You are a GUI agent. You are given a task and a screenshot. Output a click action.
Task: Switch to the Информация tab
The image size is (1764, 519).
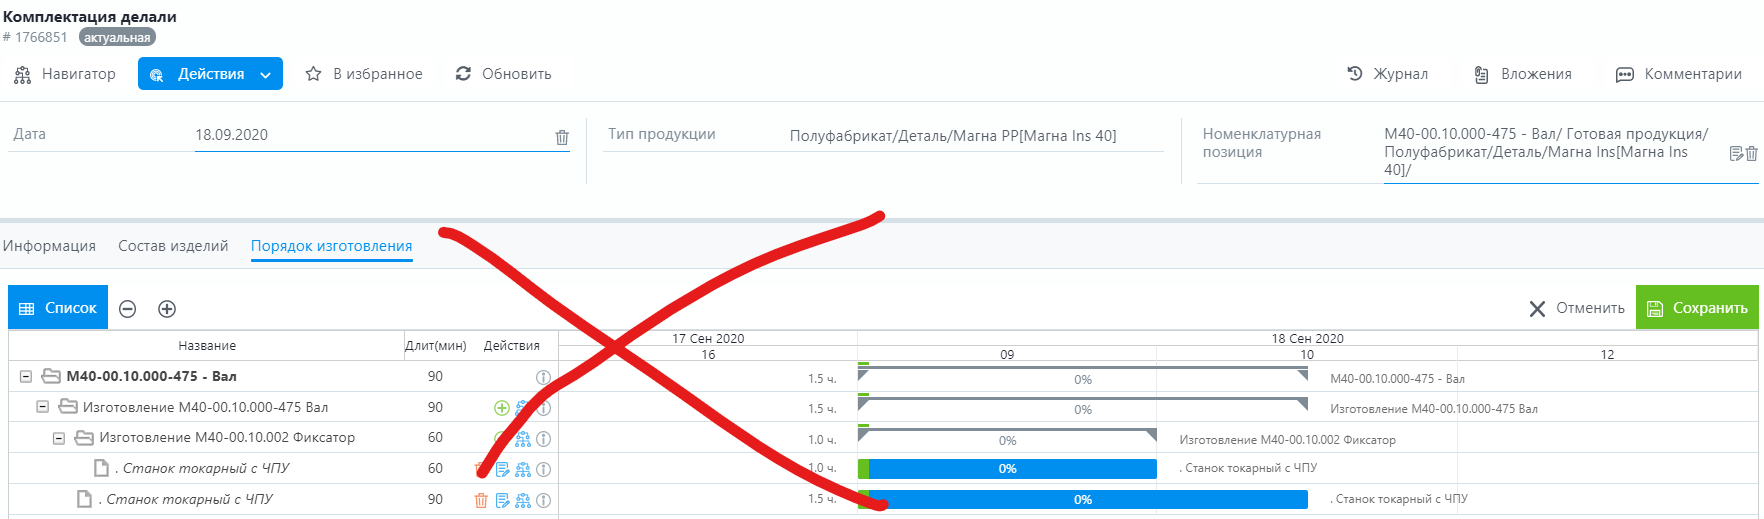point(49,246)
